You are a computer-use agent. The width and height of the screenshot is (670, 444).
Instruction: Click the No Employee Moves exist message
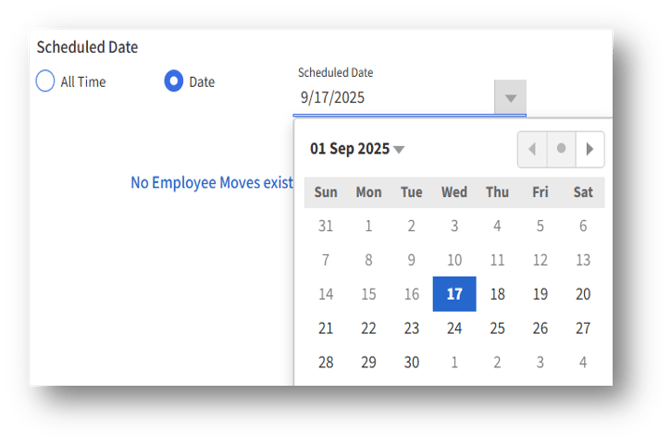212,183
